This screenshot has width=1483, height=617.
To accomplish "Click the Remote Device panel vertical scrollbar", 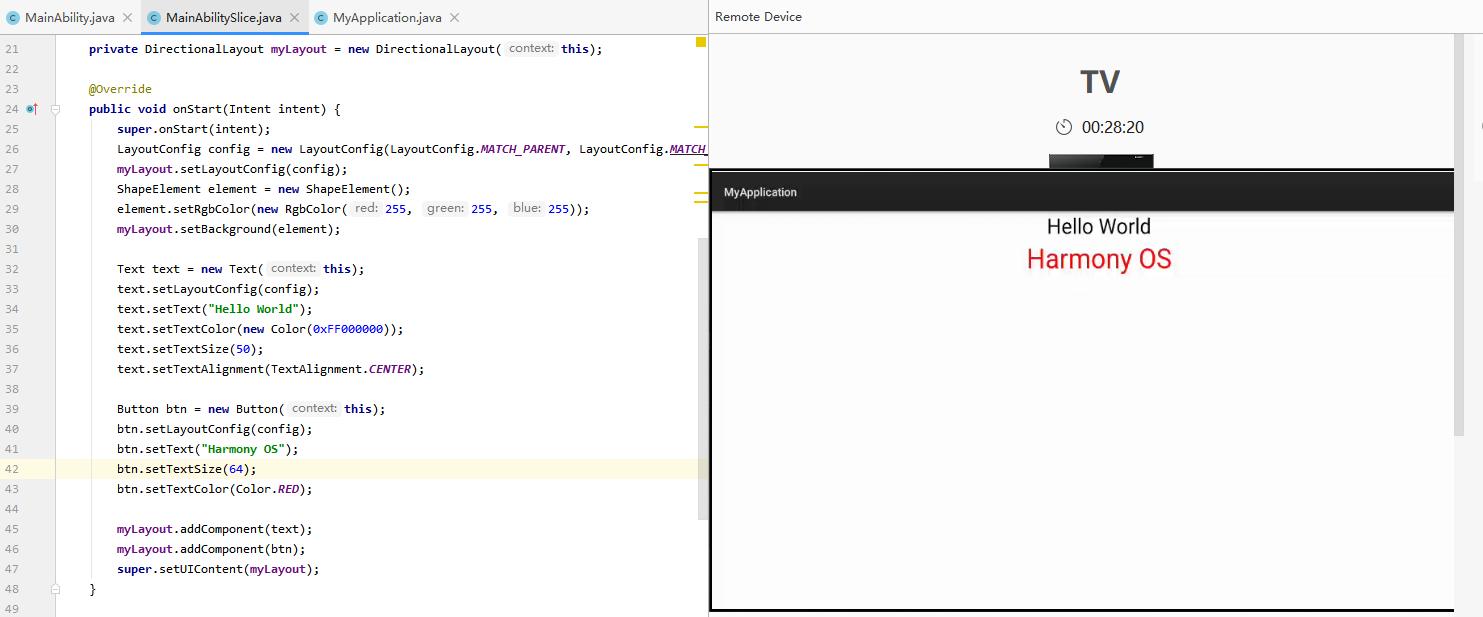I will [1458, 235].
